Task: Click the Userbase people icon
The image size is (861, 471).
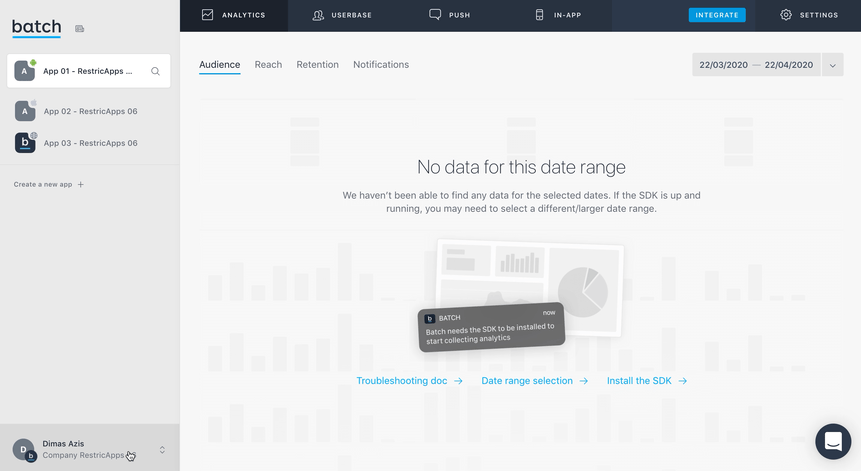Action: (318, 15)
